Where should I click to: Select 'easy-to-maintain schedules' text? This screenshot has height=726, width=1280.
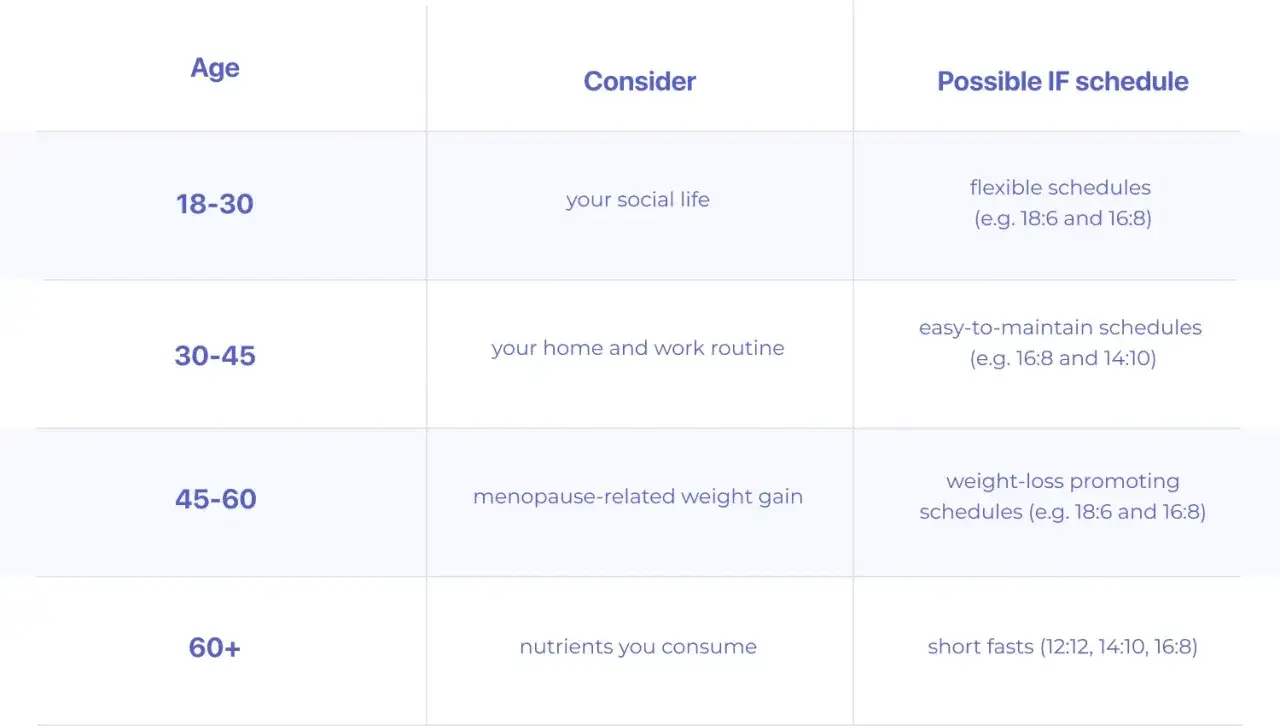tap(1060, 327)
